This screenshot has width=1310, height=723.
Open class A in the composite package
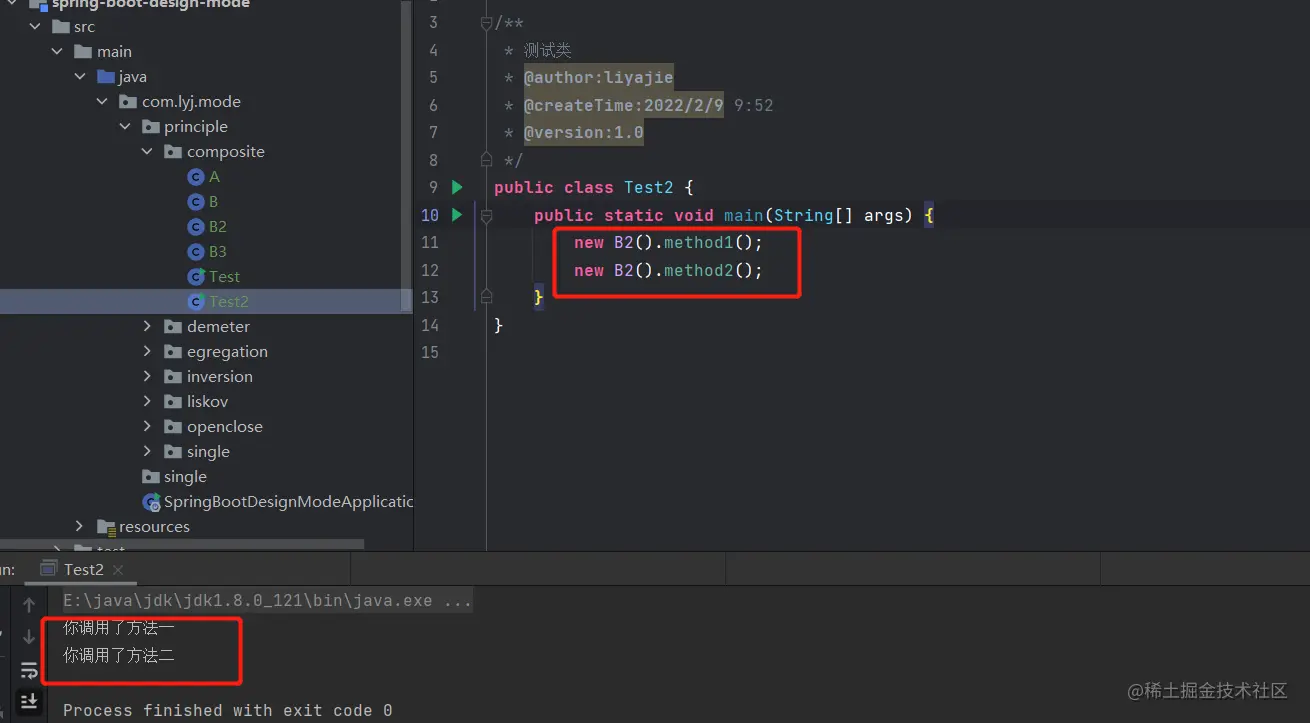tap(204, 177)
